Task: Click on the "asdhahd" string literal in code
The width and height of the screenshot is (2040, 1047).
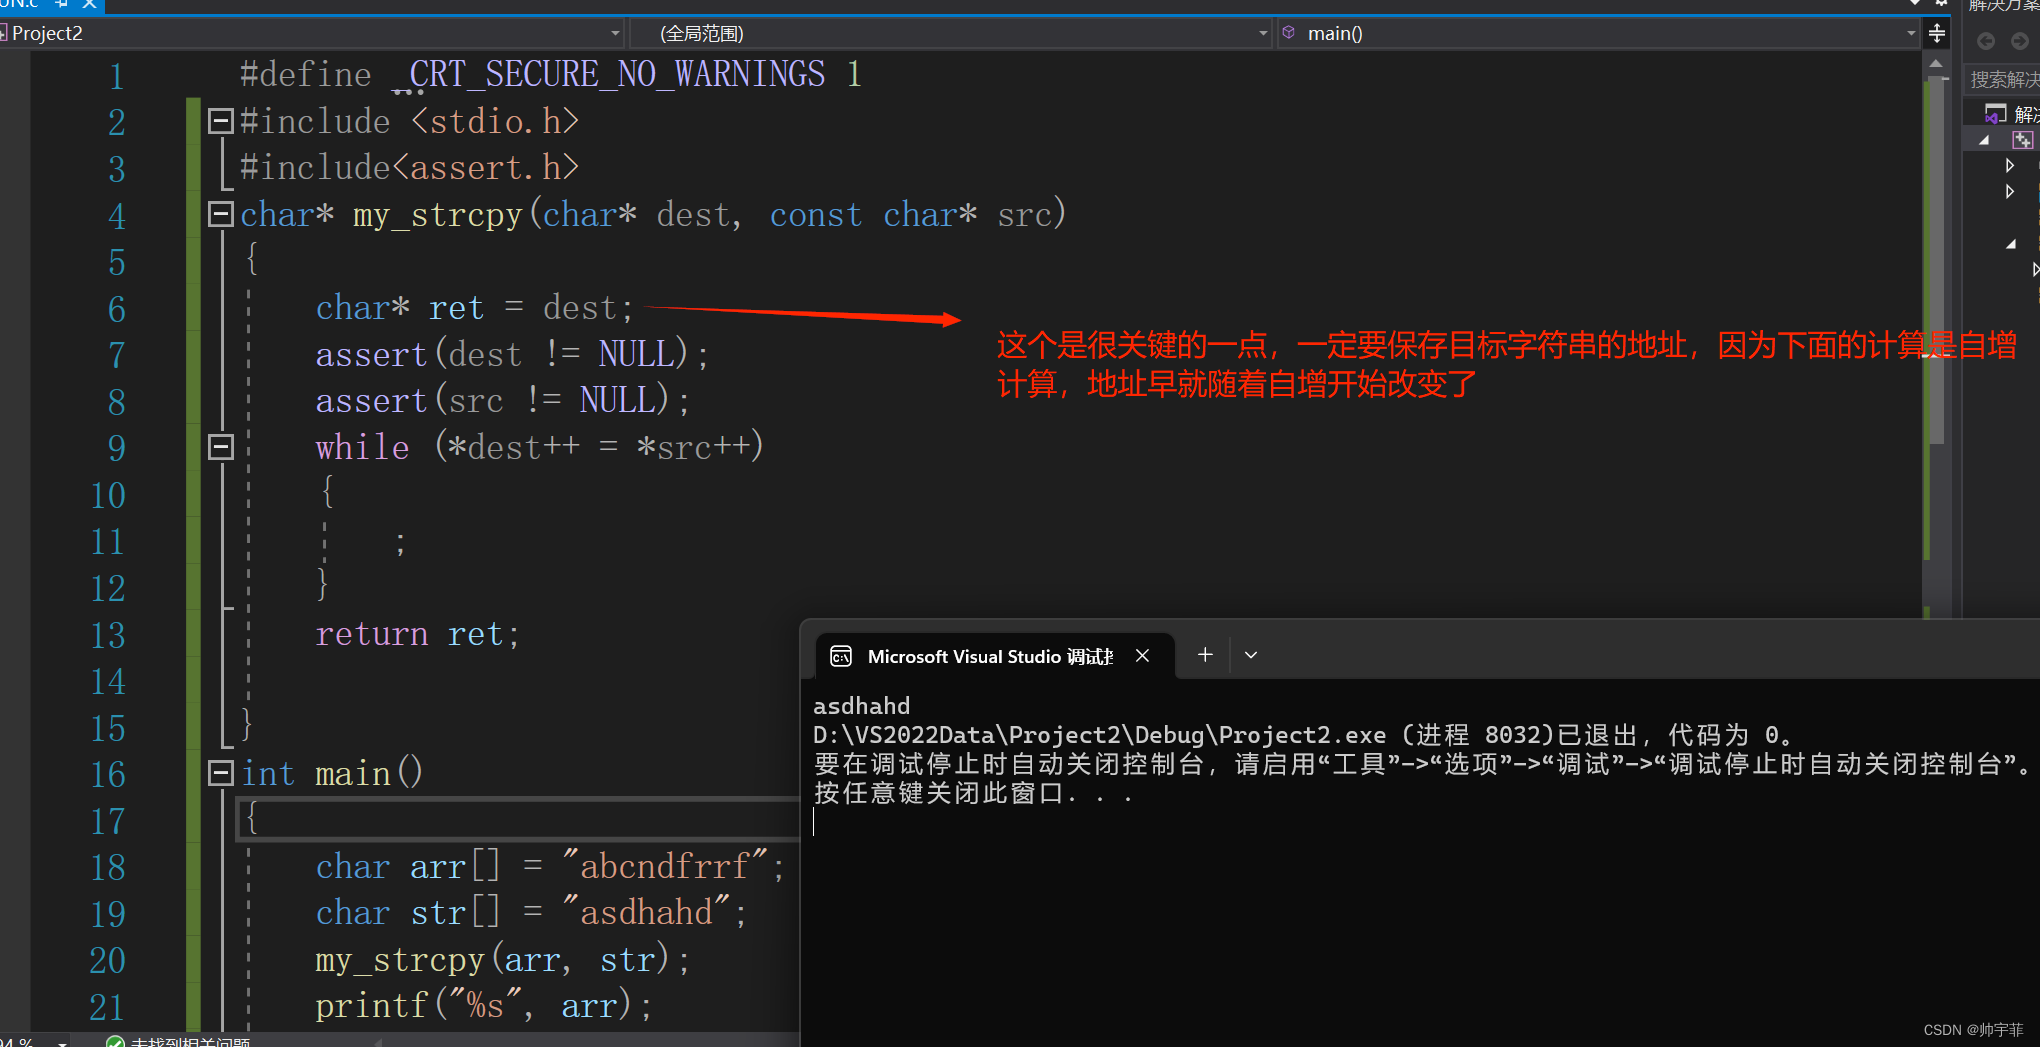Action: (x=647, y=912)
